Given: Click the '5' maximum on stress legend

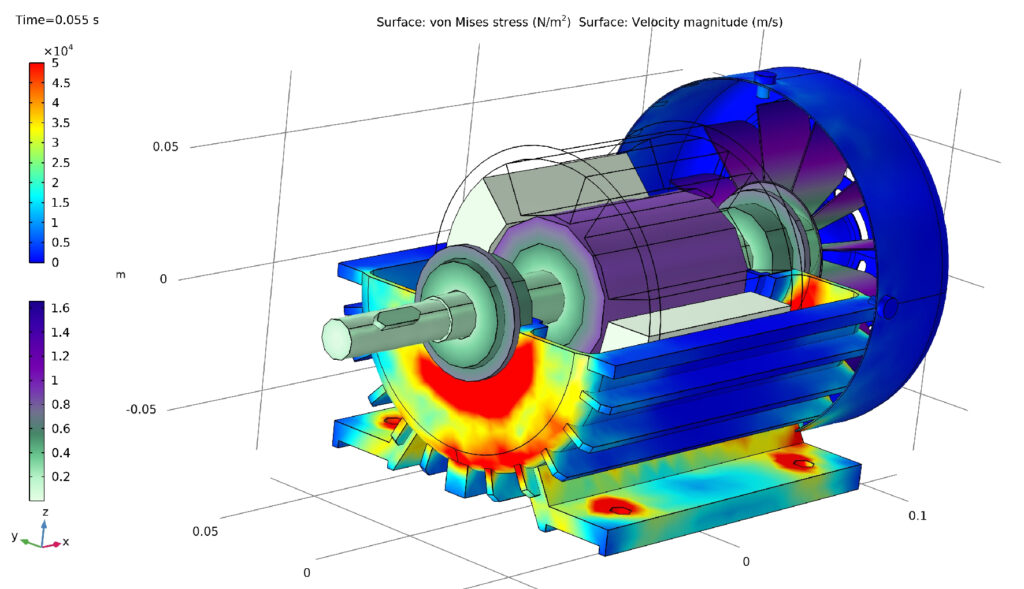Looking at the screenshot, I should pyautogui.click(x=56, y=63).
